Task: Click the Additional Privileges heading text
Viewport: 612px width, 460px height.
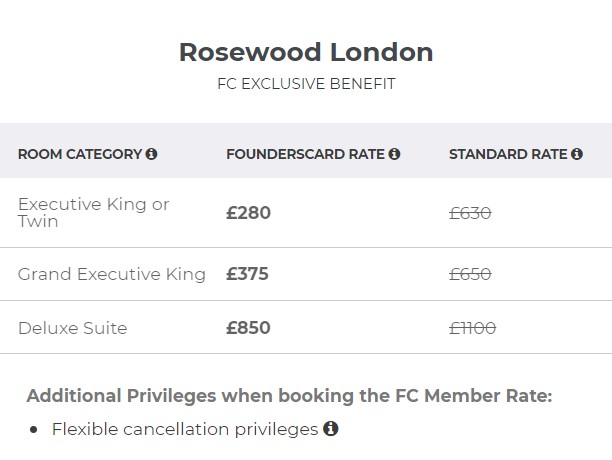Action: (x=289, y=396)
